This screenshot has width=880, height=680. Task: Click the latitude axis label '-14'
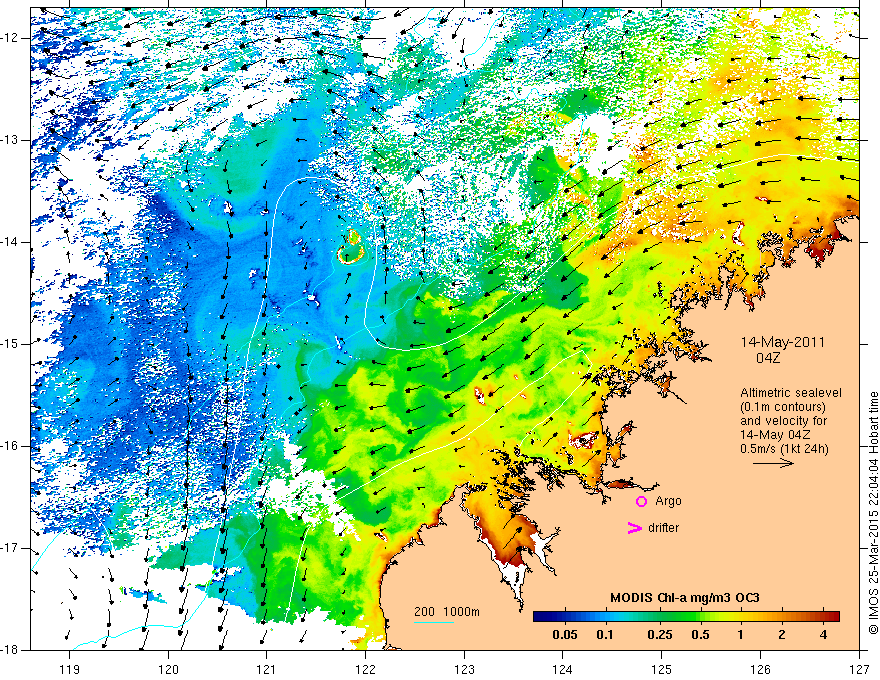11,242
